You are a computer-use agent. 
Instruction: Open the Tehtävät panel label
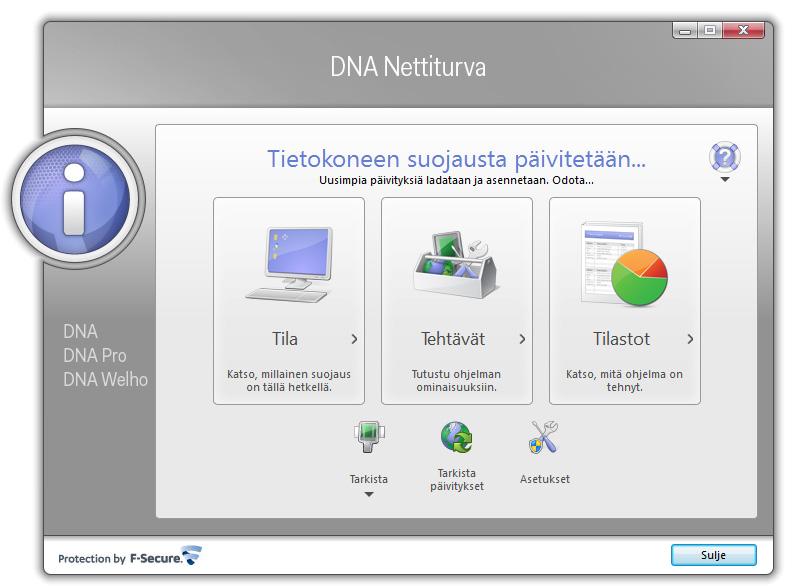point(453,339)
